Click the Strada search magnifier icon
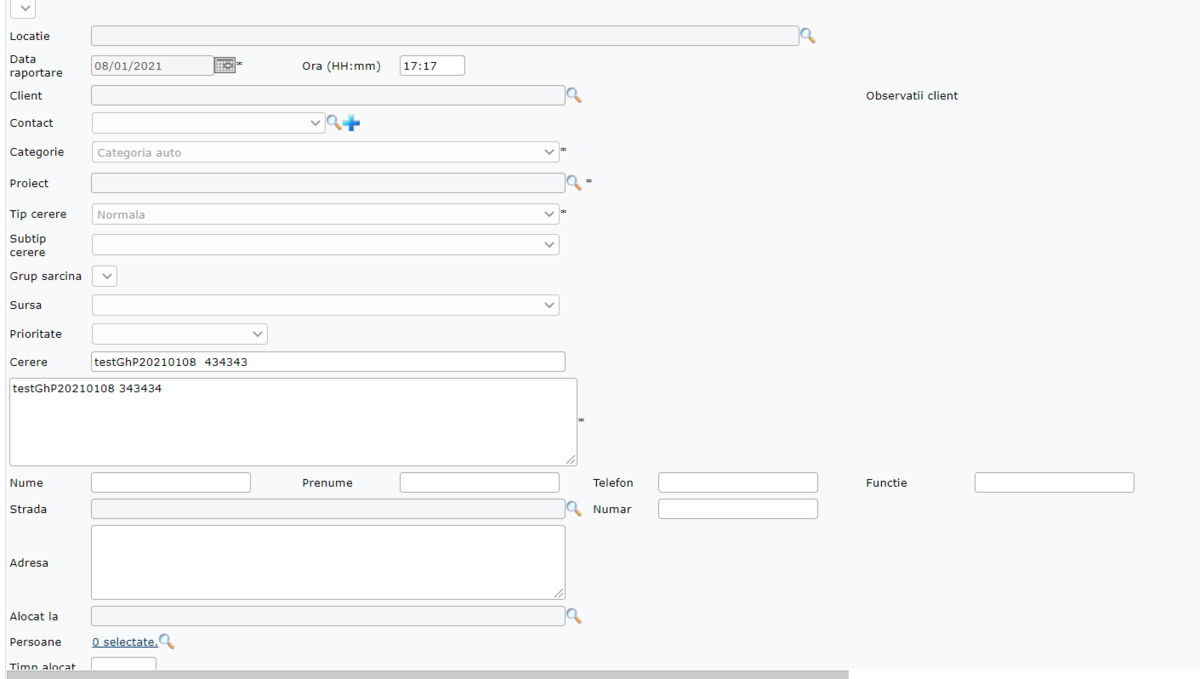This screenshot has height=679, width=1200. pos(574,508)
